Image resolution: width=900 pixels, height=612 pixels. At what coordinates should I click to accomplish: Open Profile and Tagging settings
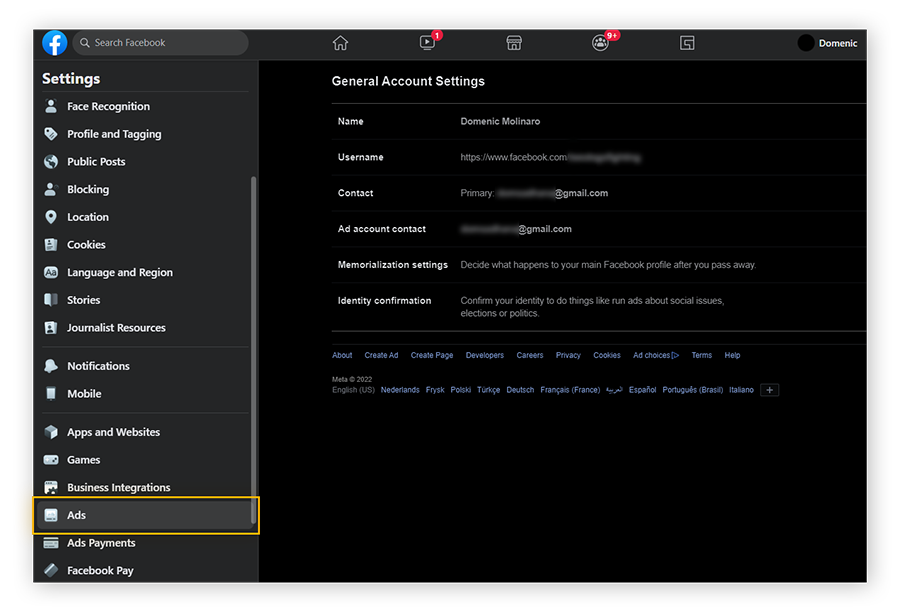(x=113, y=134)
